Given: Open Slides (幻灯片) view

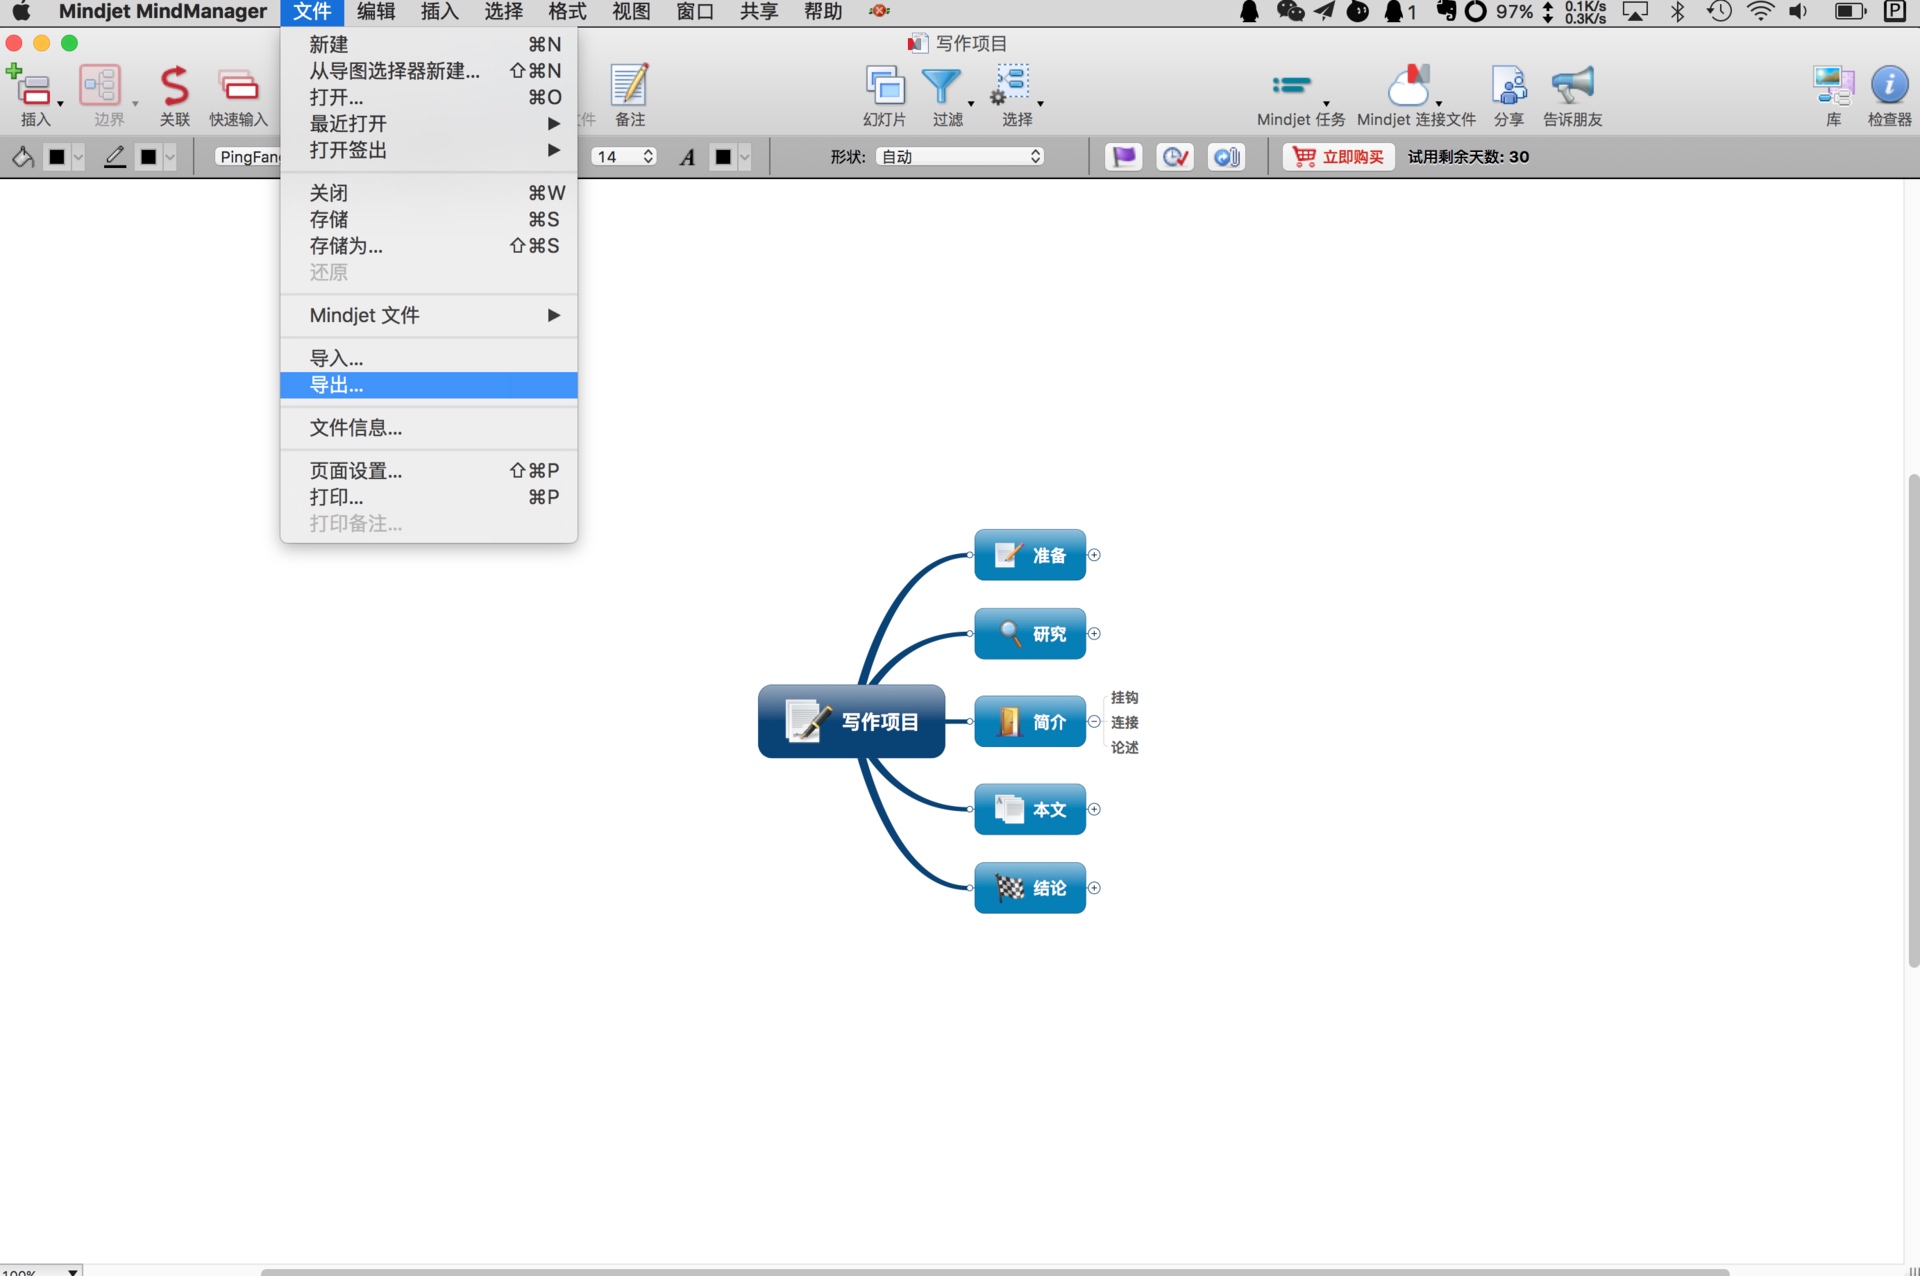Looking at the screenshot, I should click(x=884, y=88).
